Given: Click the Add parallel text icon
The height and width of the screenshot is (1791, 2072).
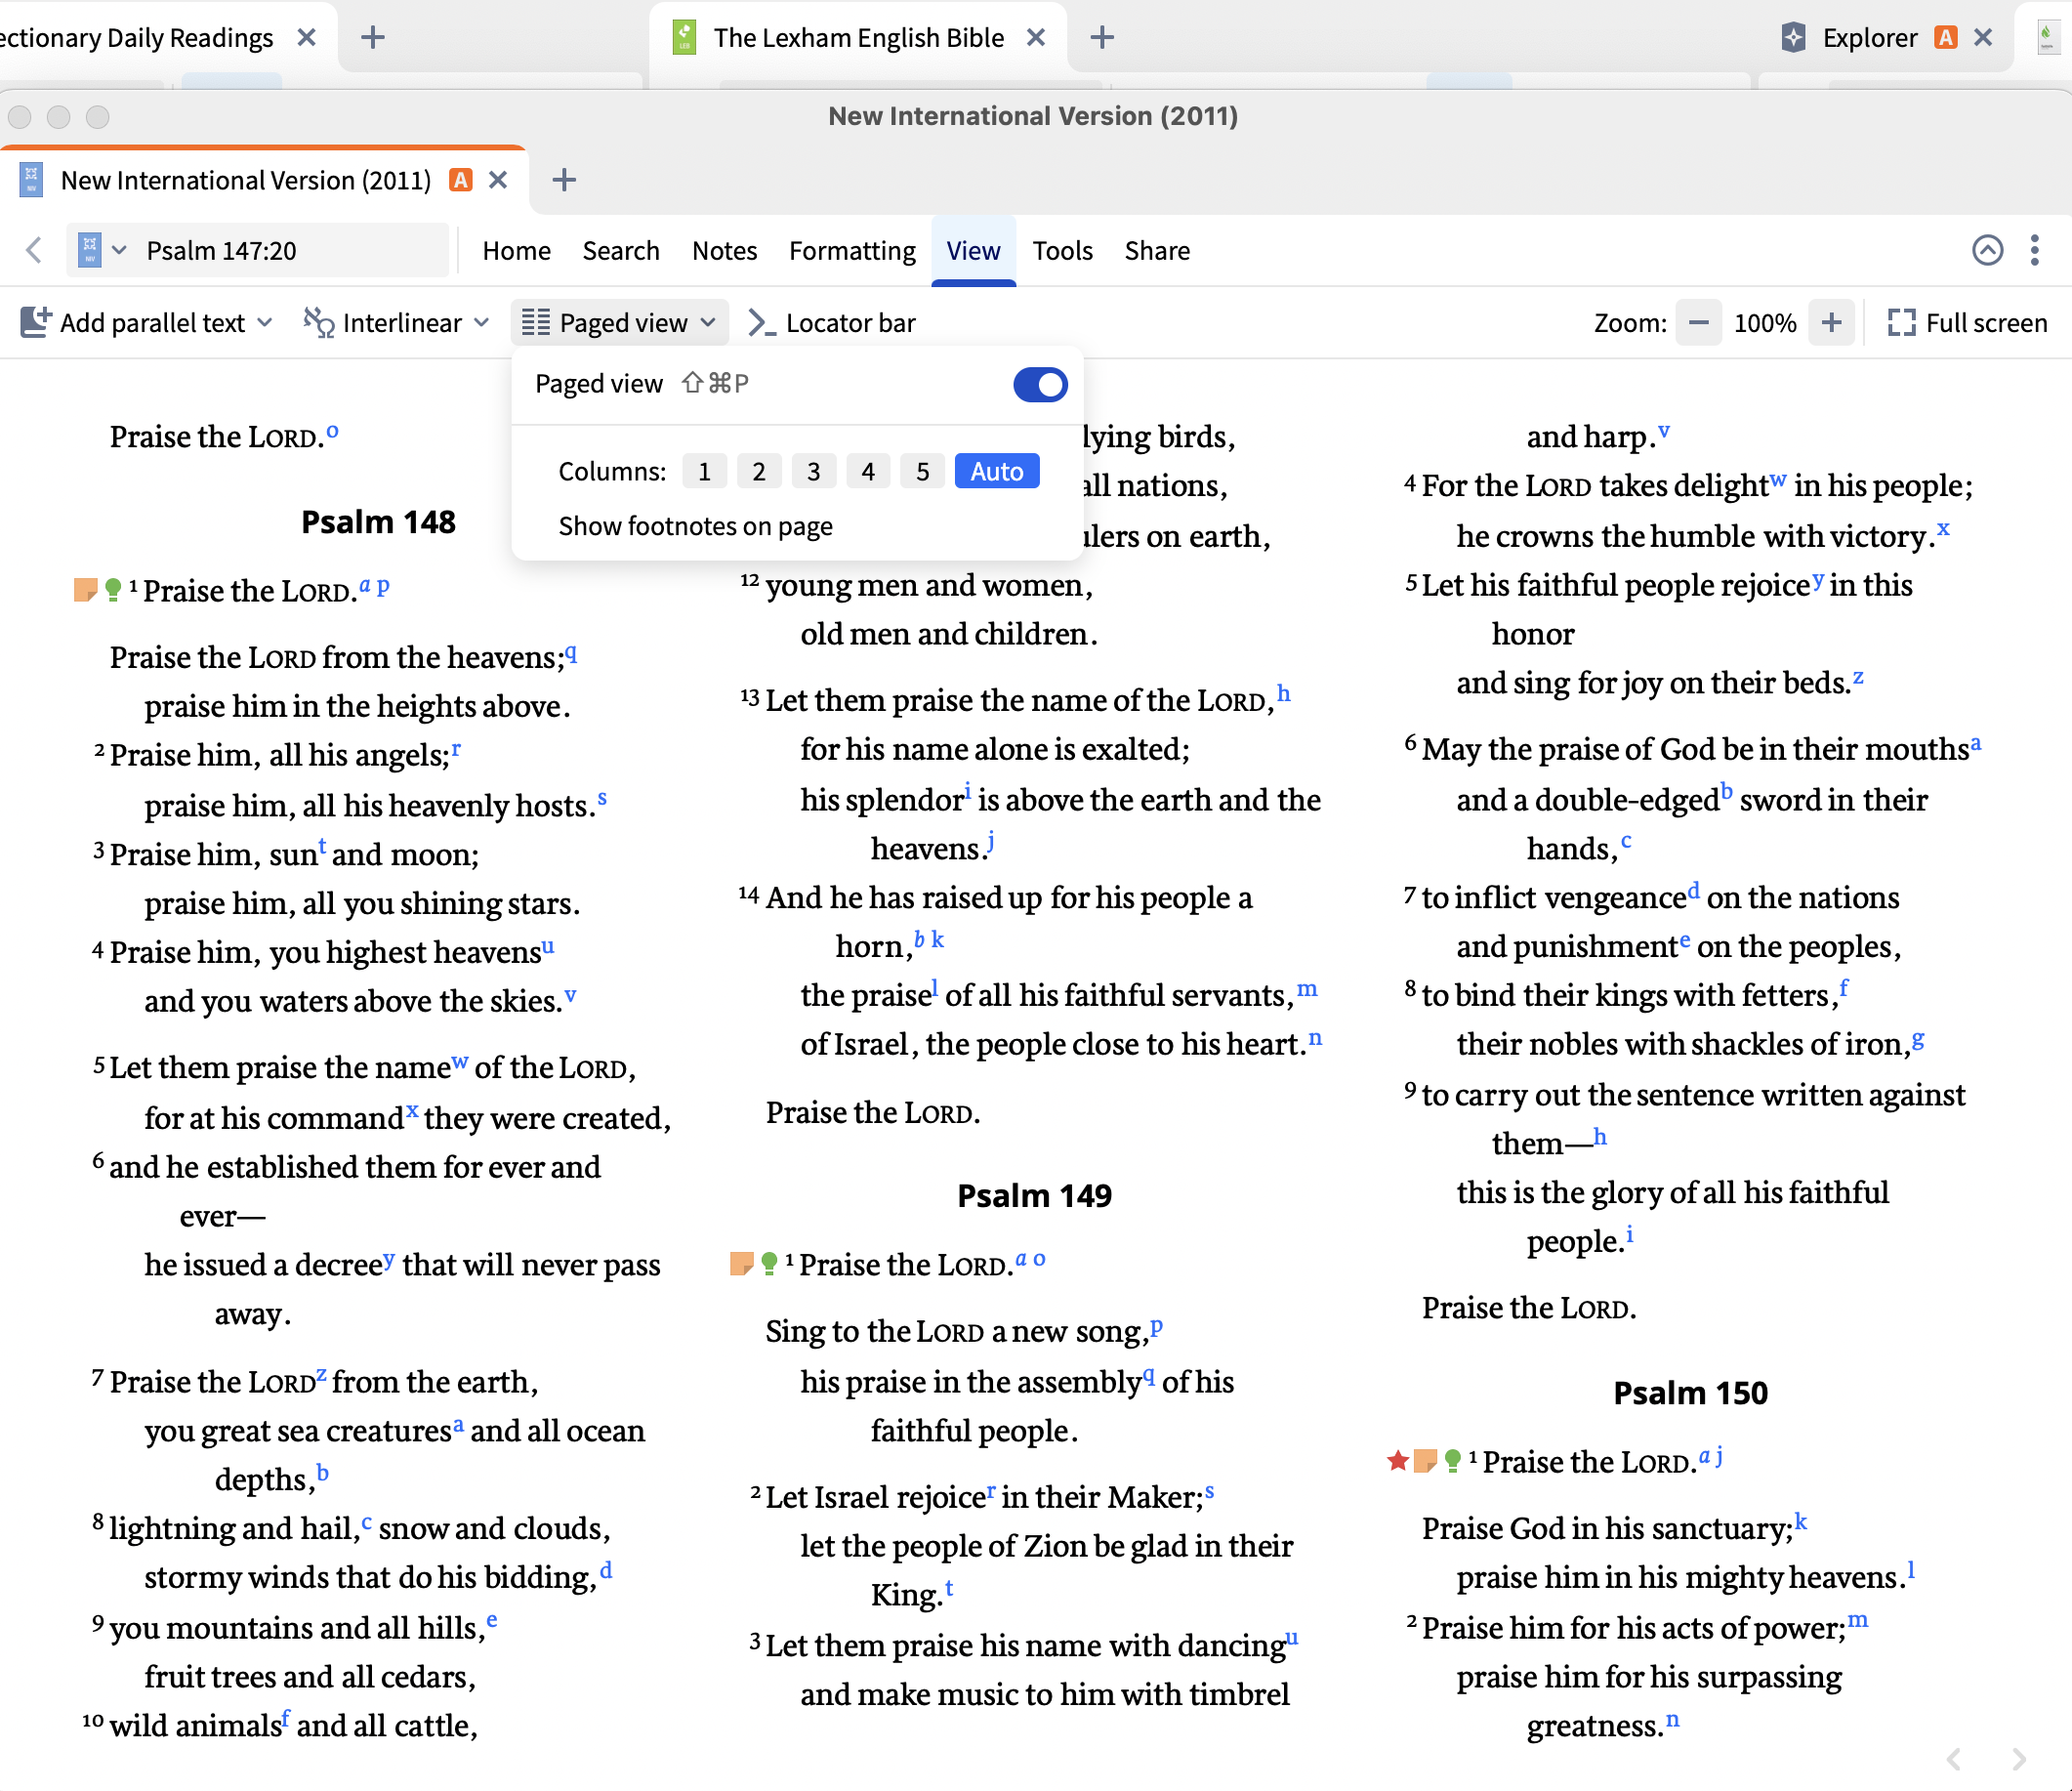Looking at the screenshot, I should 35,322.
